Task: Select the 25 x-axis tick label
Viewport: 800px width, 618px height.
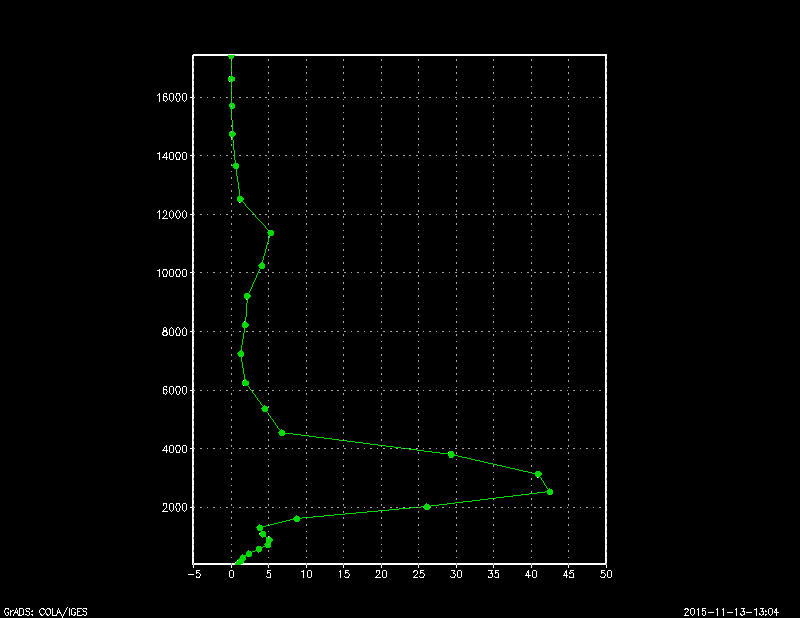Action: [419, 574]
